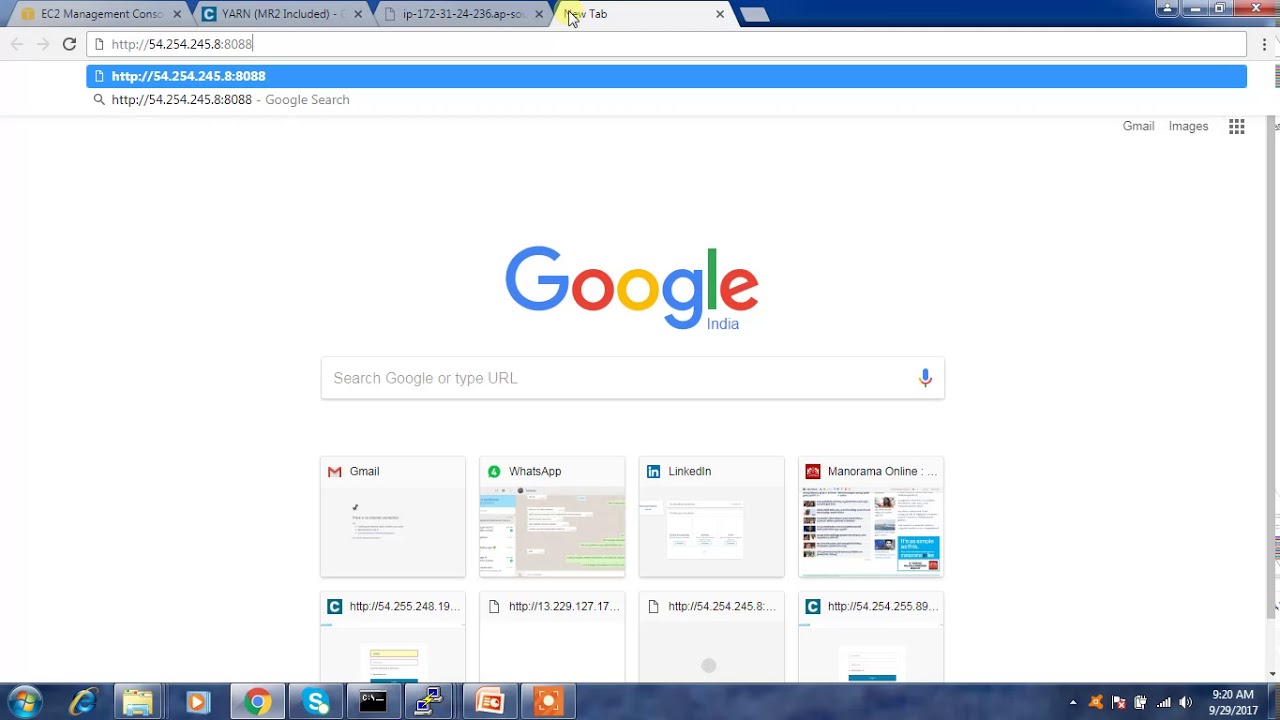Click the scrollbar down arrow

[1272, 674]
